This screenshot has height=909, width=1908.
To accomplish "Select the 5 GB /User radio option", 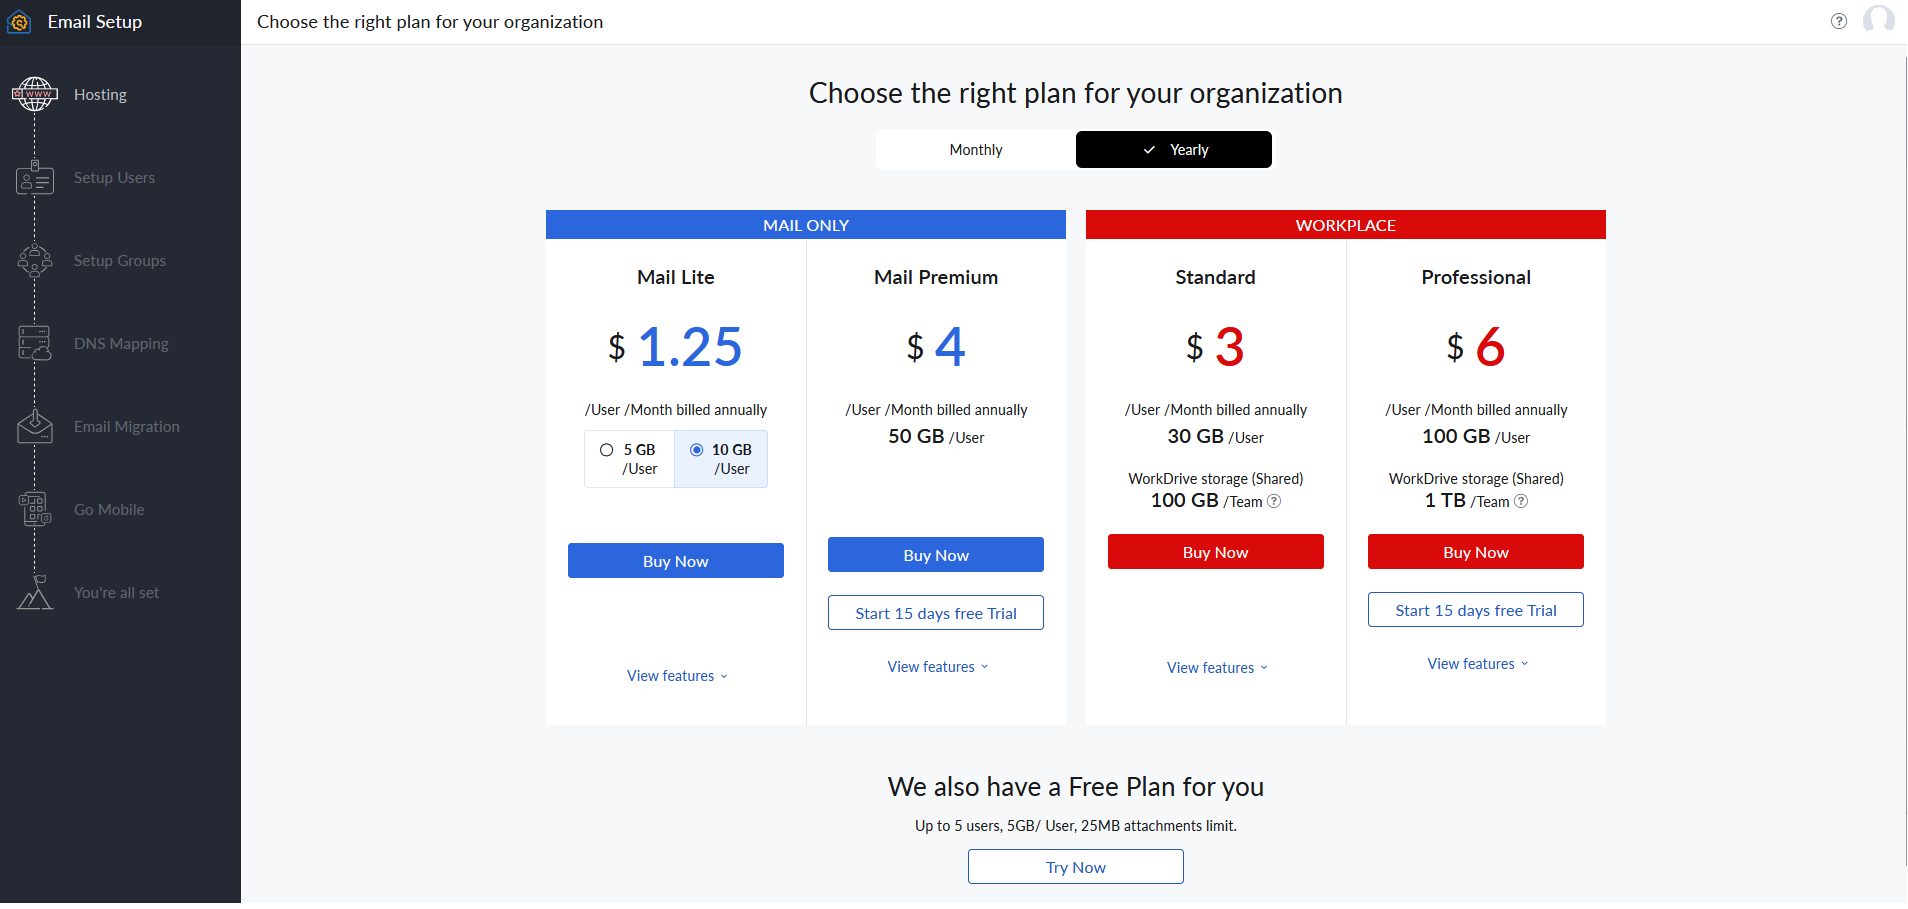I will click(x=606, y=450).
